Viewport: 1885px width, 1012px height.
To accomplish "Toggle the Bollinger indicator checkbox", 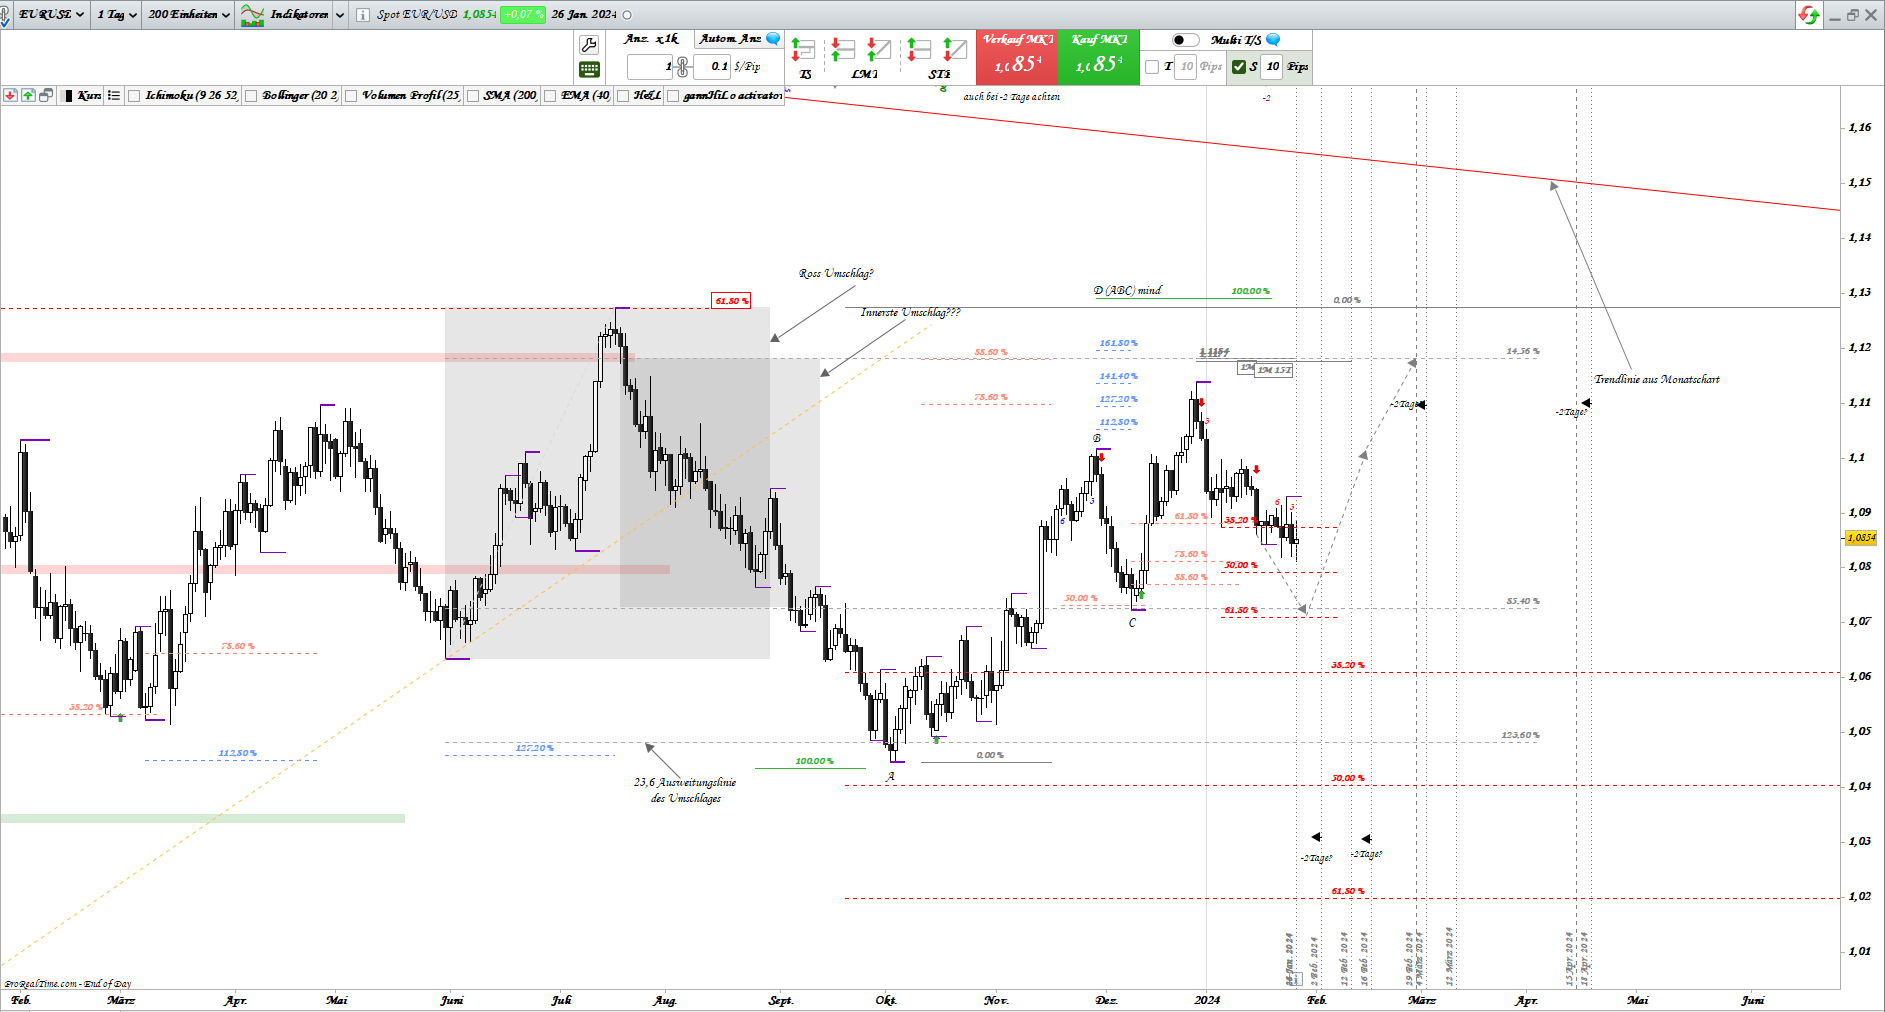I will click(252, 96).
